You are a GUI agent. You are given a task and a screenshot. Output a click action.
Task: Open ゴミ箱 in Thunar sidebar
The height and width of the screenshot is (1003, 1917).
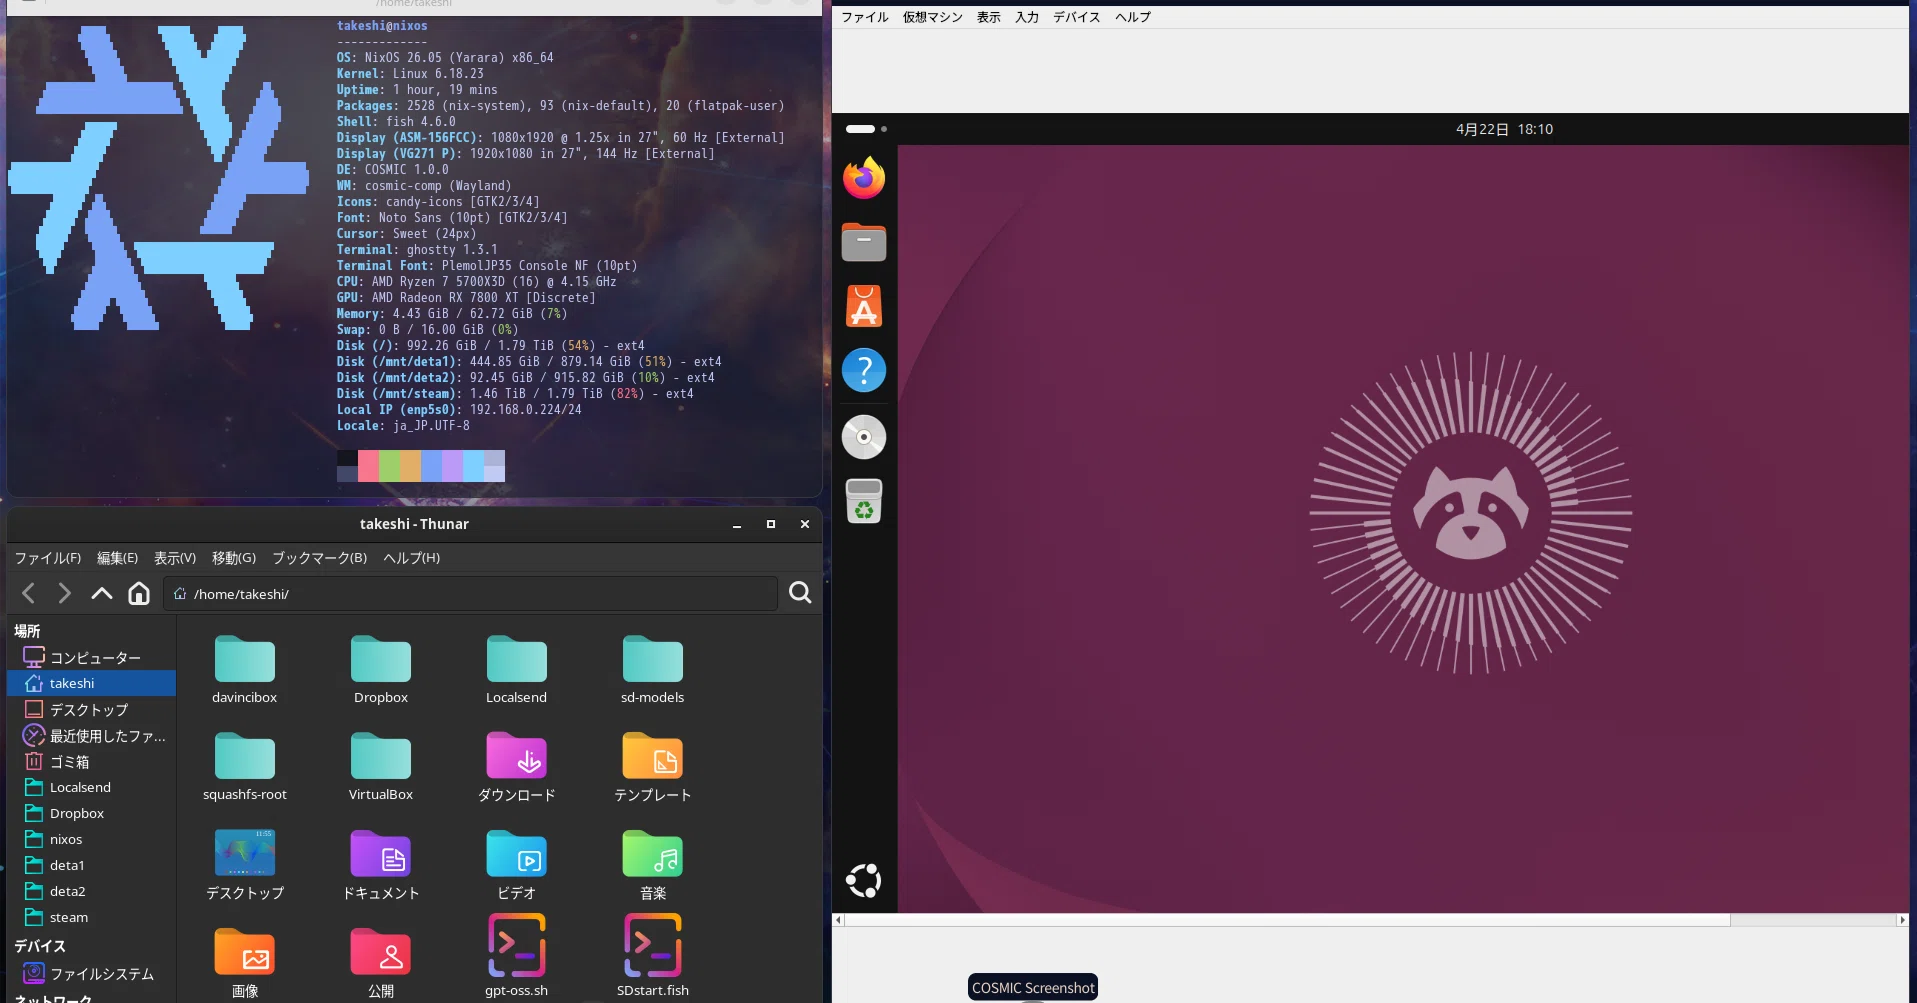(x=92, y=761)
